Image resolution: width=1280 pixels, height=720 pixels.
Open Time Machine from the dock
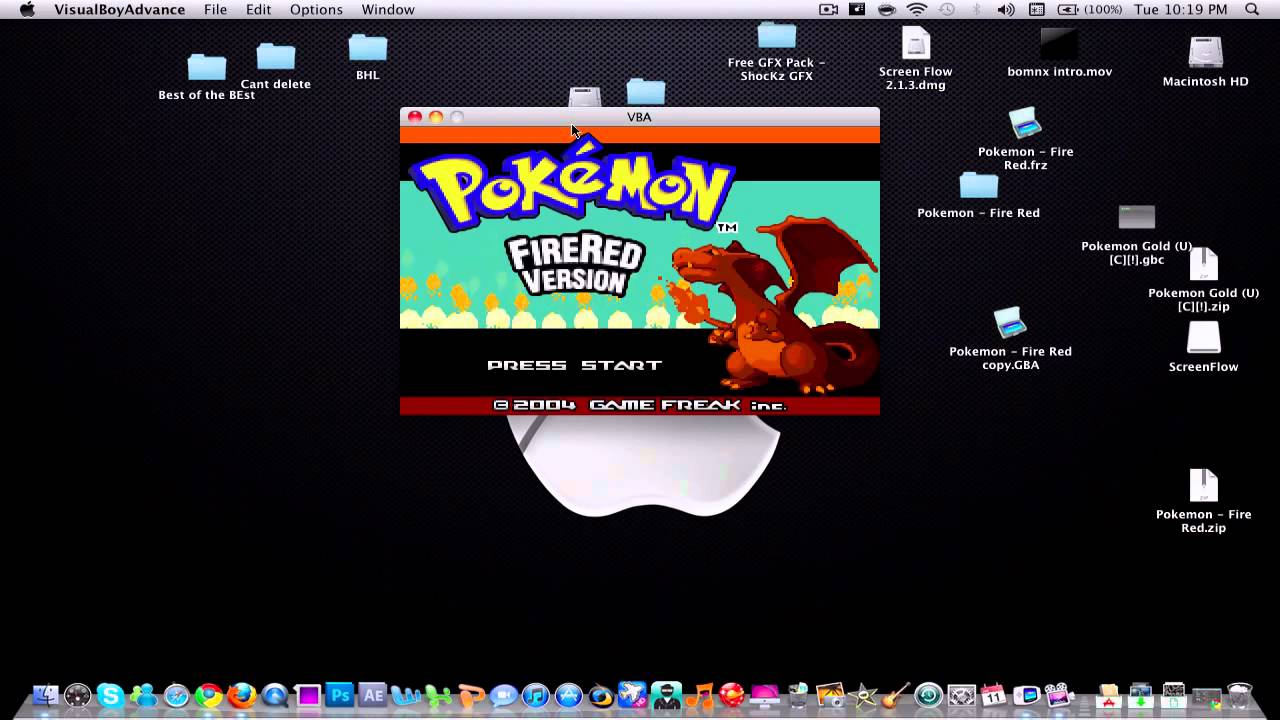[x=928, y=695]
